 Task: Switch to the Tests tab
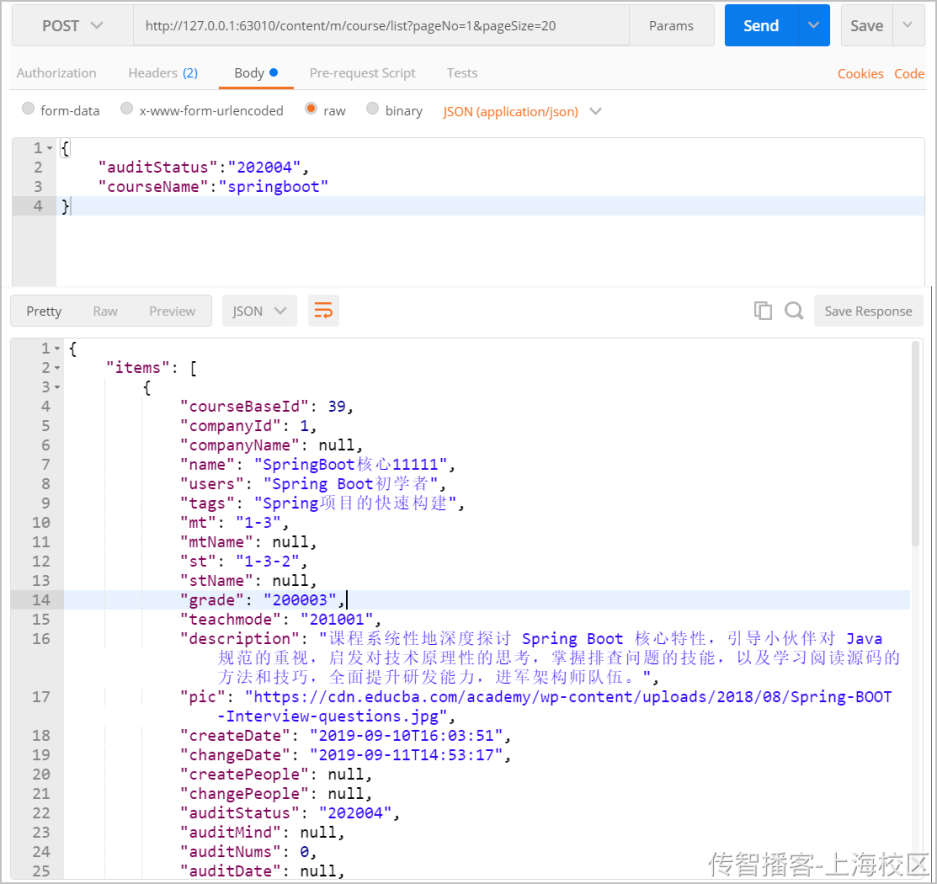point(462,73)
